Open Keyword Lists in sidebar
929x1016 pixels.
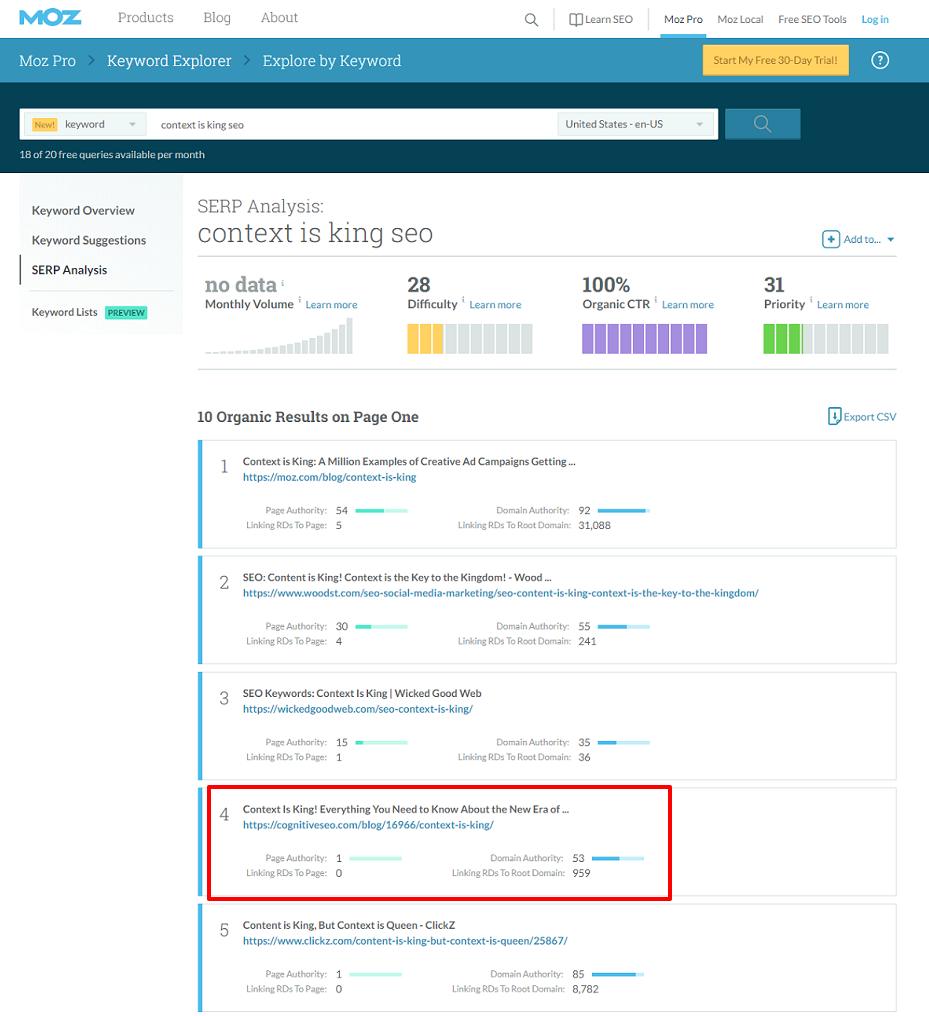pos(64,312)
